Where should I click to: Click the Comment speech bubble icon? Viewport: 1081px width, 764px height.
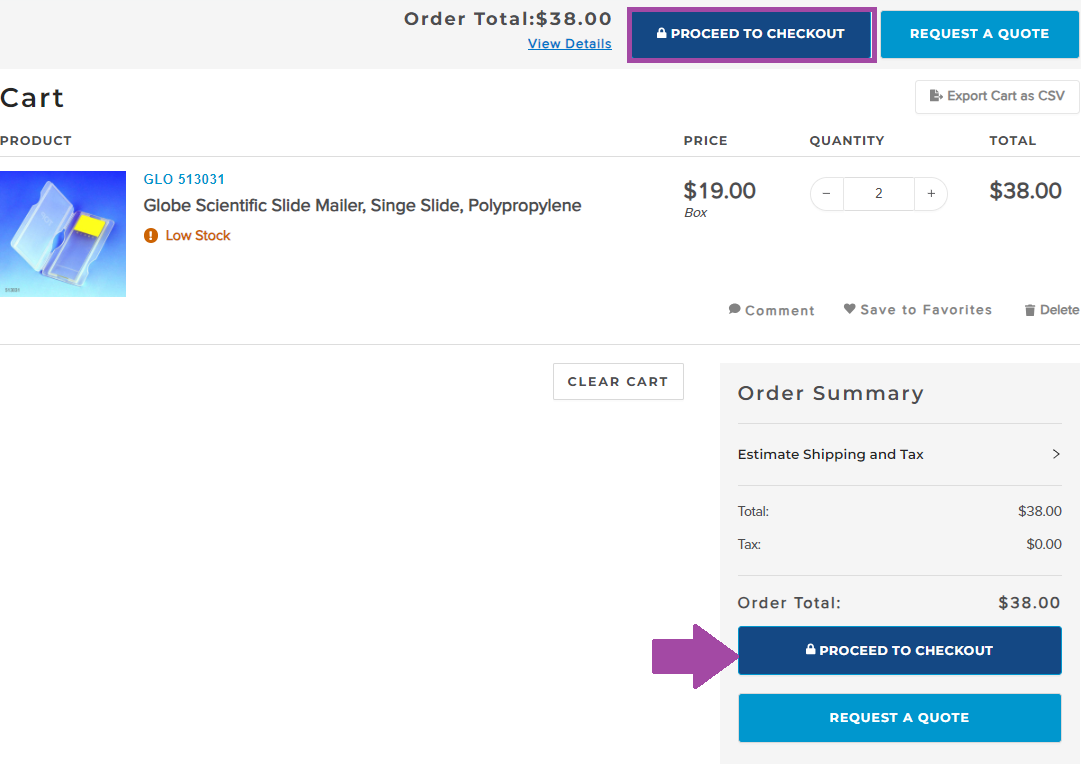click(735, 309)
